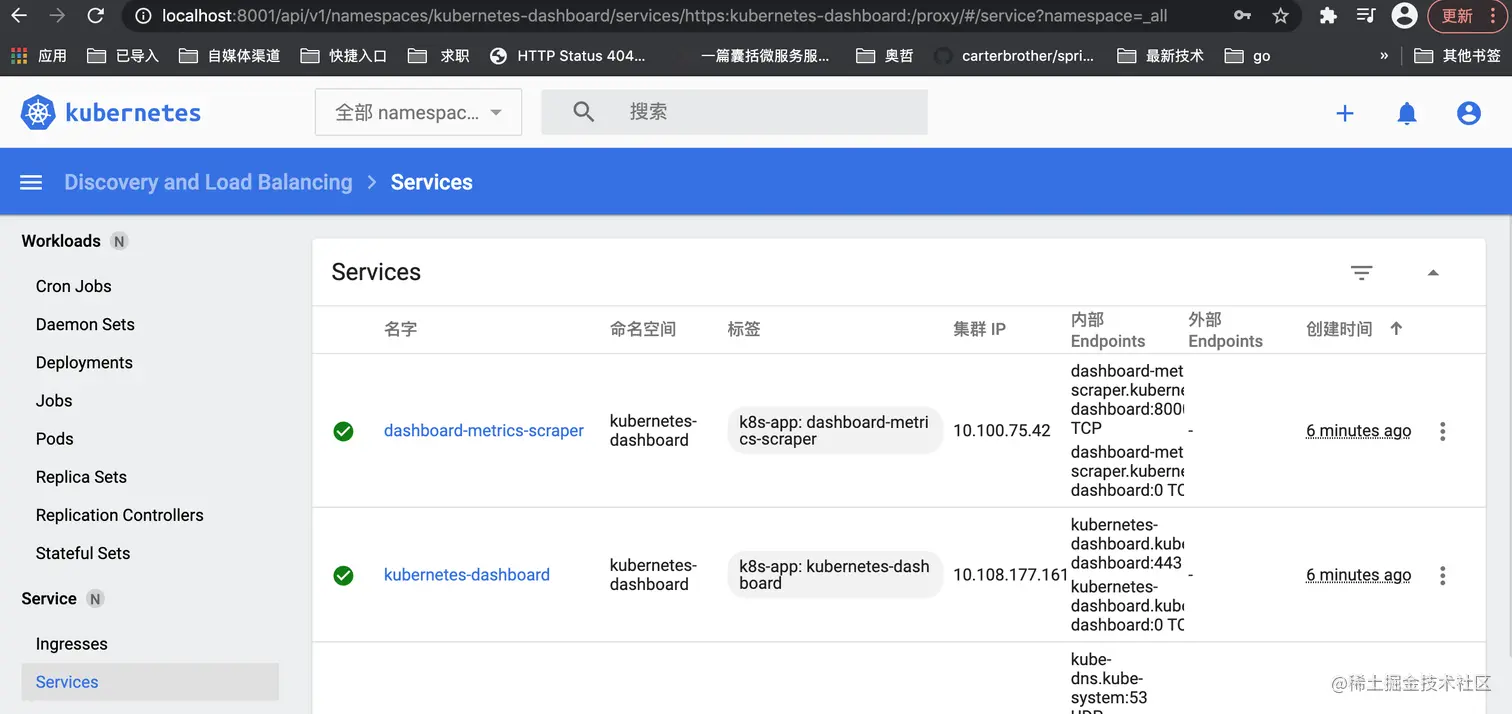The width and height of the screenshot is (1512, 714).
Task: Open the 自媒体渠道 bookmark folder
Action: (x=229, y=56)
